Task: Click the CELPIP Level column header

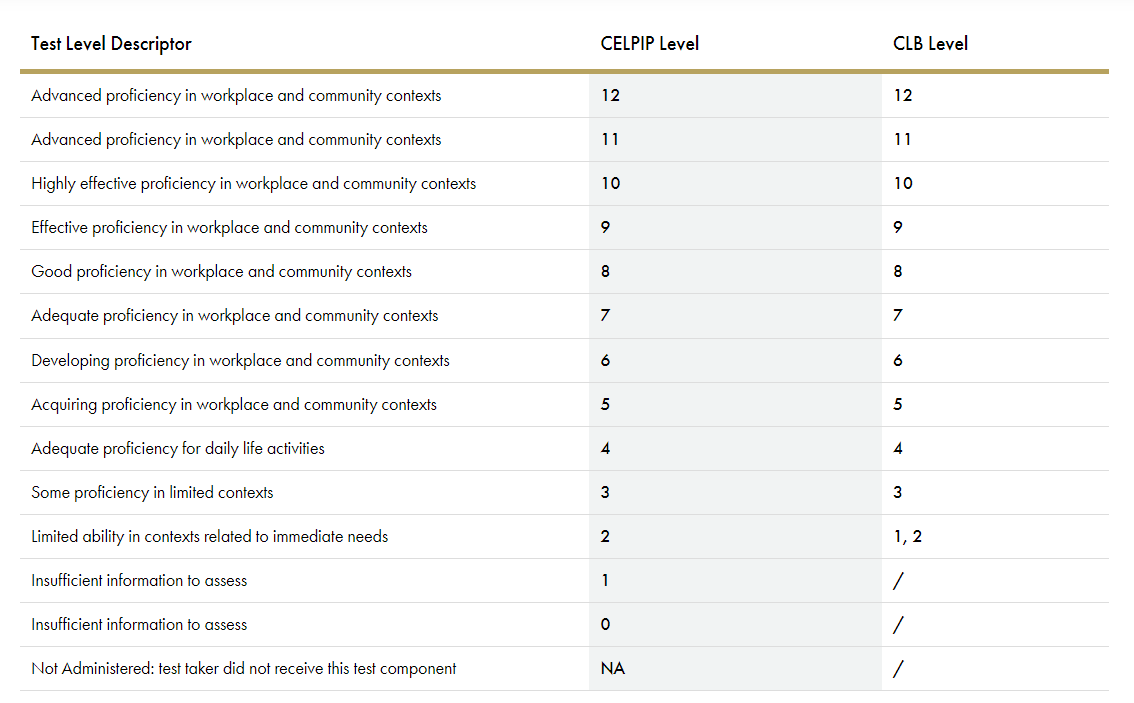Action: tap(649, 44)
